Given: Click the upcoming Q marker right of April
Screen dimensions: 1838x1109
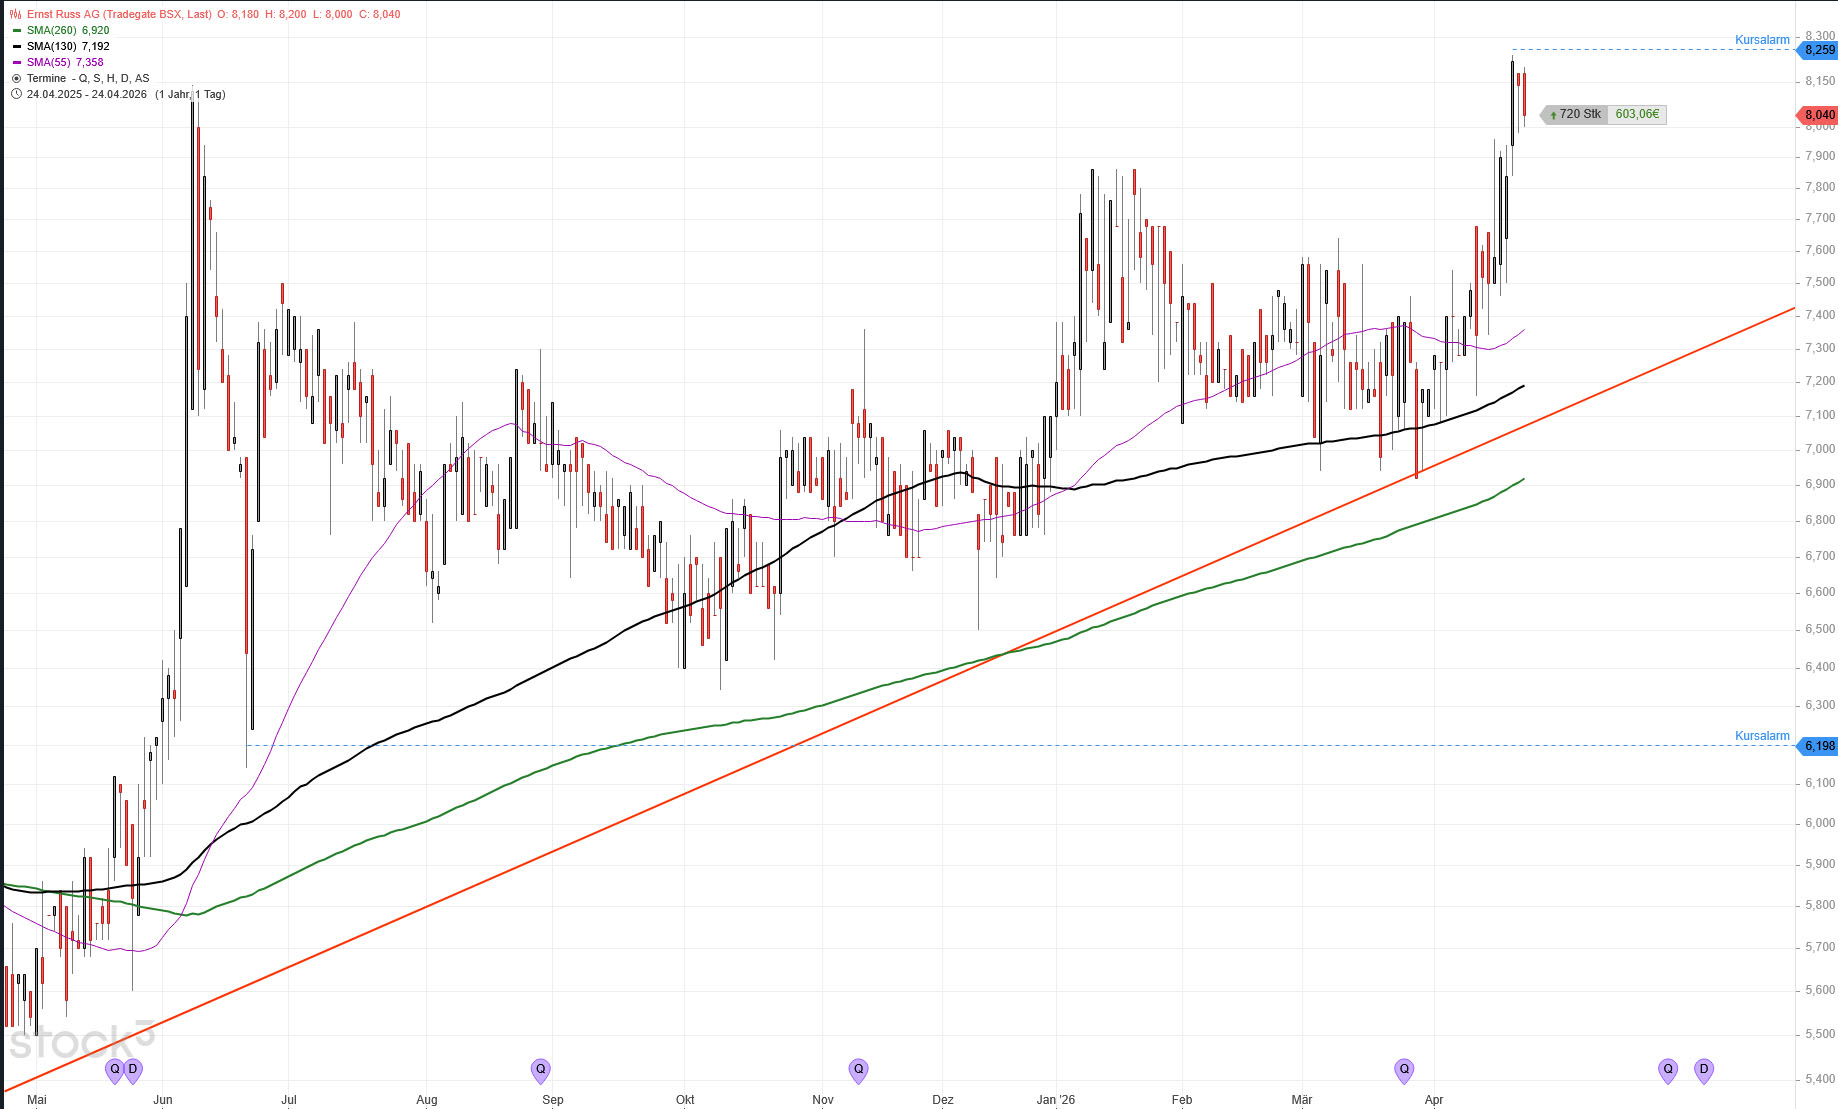Looking at the screenshot, I should 1668,1069.
